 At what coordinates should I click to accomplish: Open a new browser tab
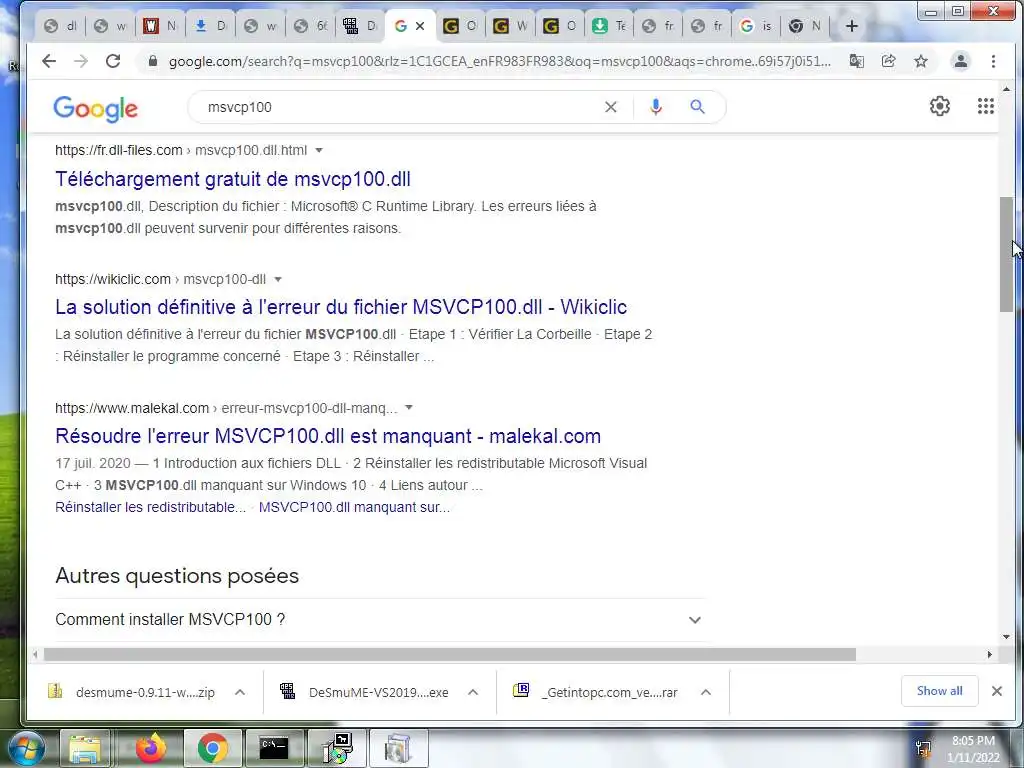pyautogui.click(x=852, y=26)
